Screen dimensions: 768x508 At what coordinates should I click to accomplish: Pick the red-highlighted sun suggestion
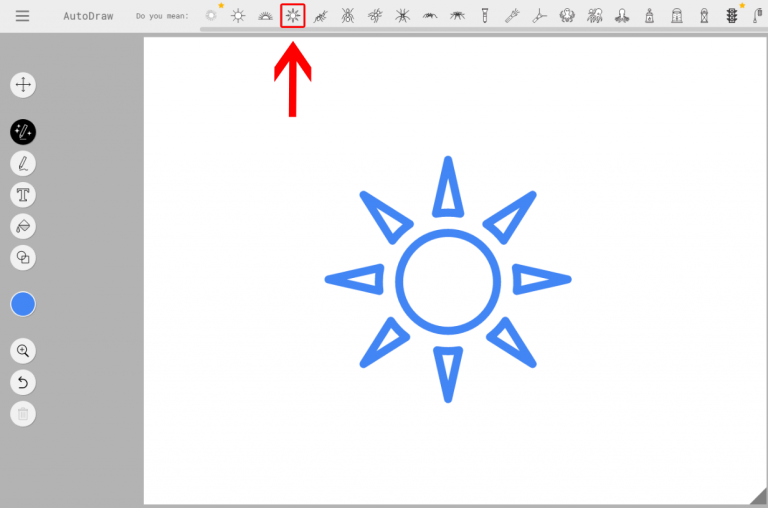coord(292,15)
